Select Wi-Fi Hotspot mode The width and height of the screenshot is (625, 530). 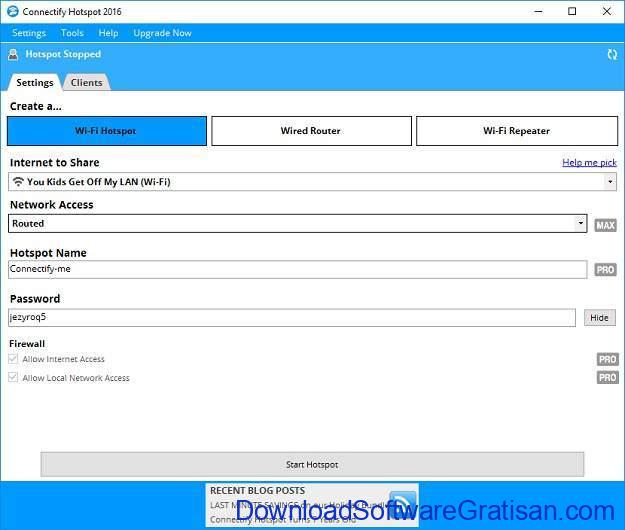click(x=107, y=131)
